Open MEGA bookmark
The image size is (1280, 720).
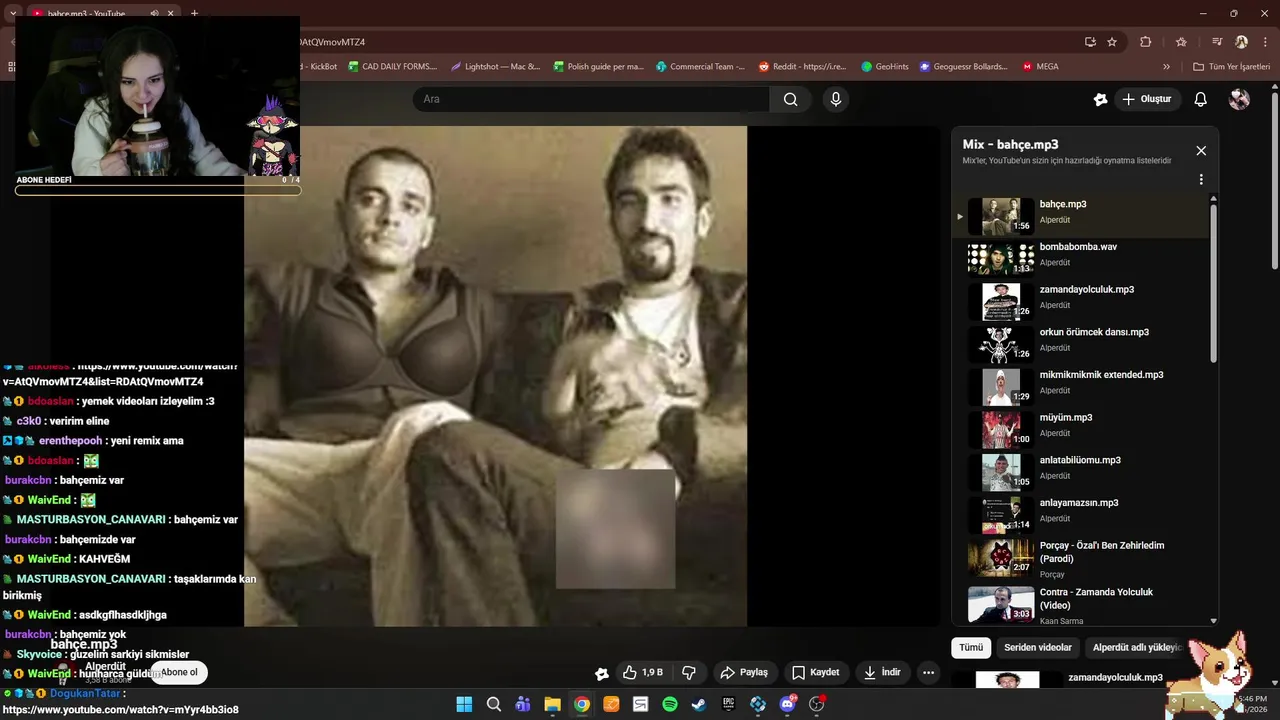click(1040, 67)
